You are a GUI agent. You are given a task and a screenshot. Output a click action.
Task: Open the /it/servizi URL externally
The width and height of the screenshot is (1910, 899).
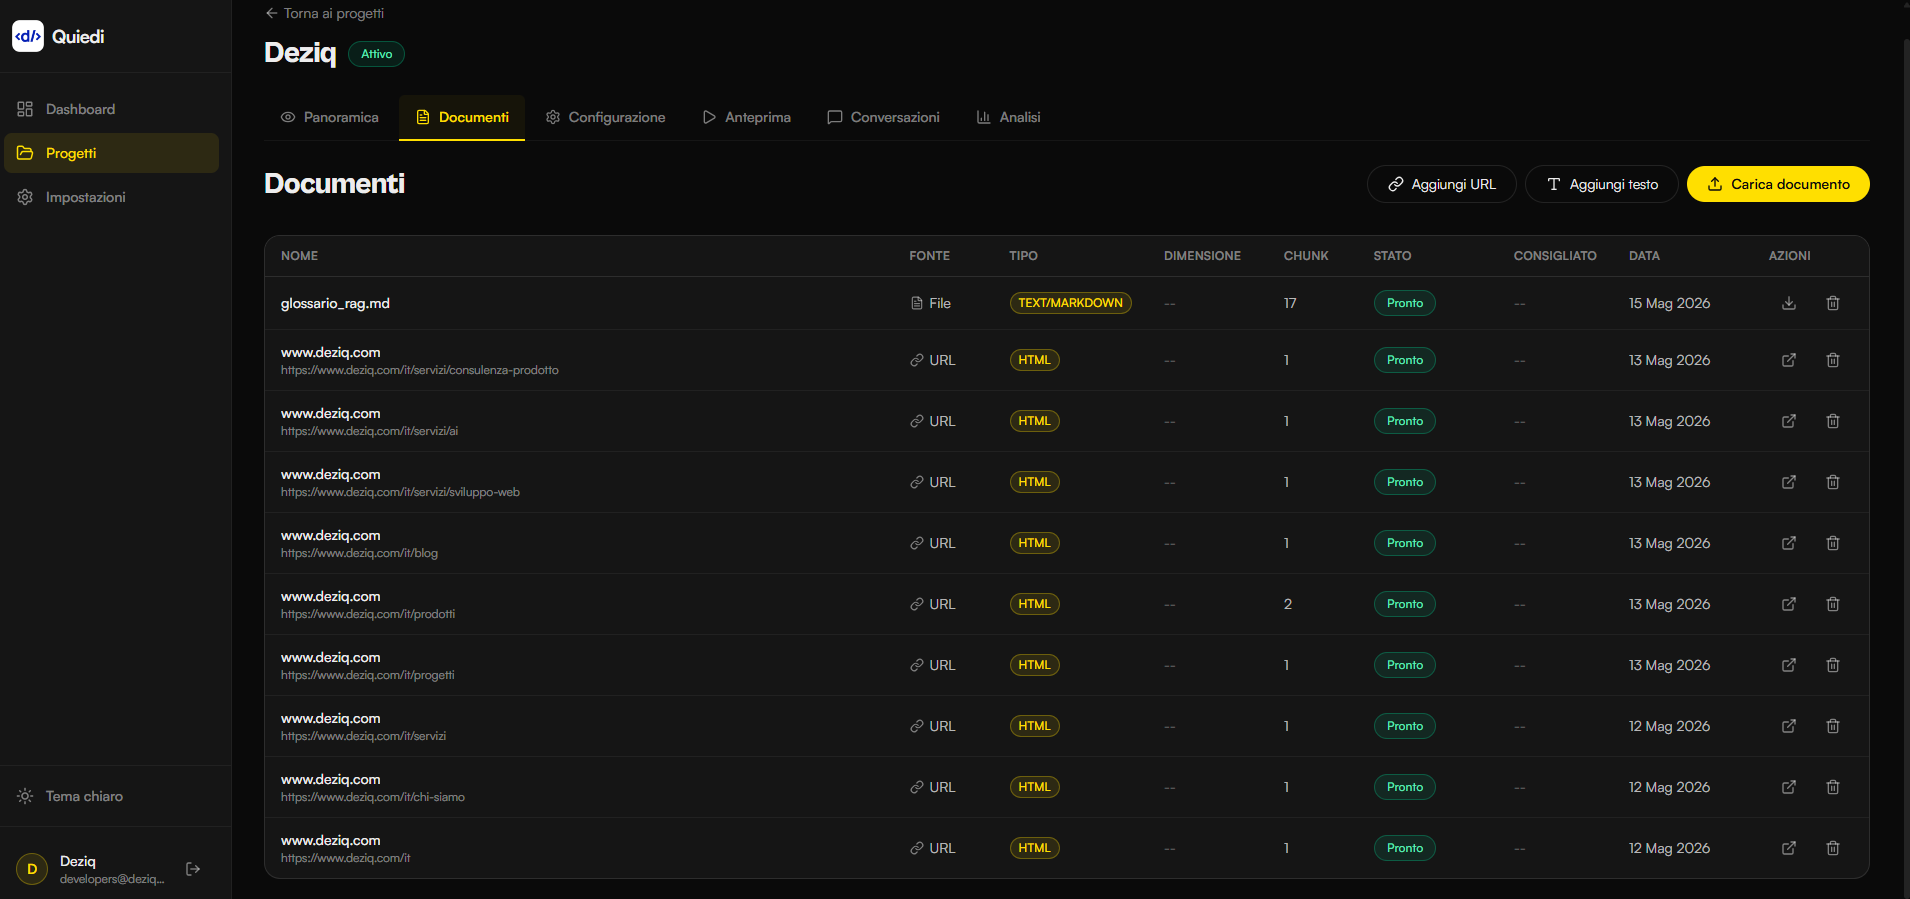coord(1789,726)
